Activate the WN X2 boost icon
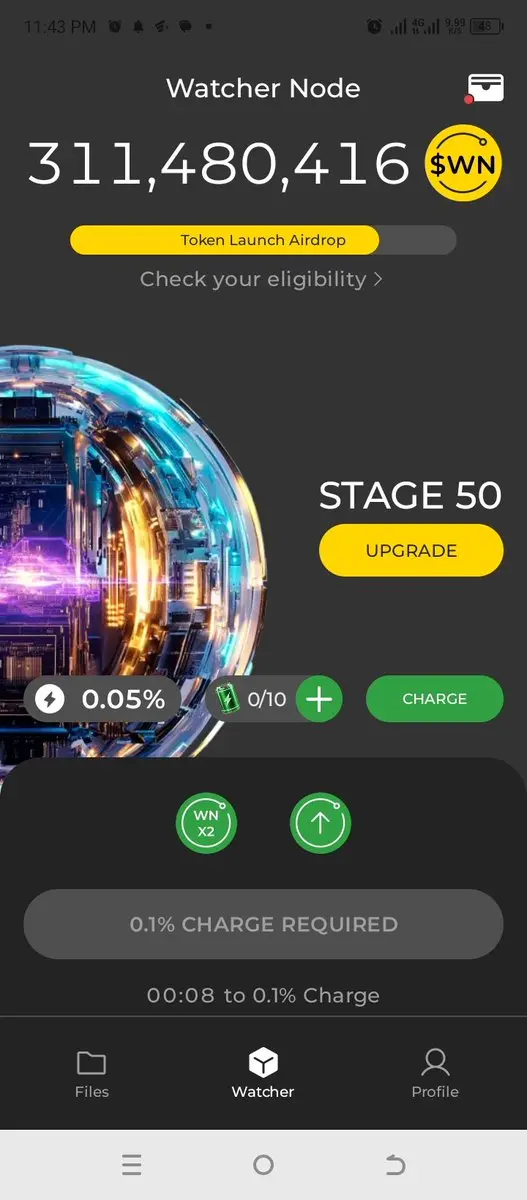Viewport: 527px width, 1200px height. click(x=206, y=823)
